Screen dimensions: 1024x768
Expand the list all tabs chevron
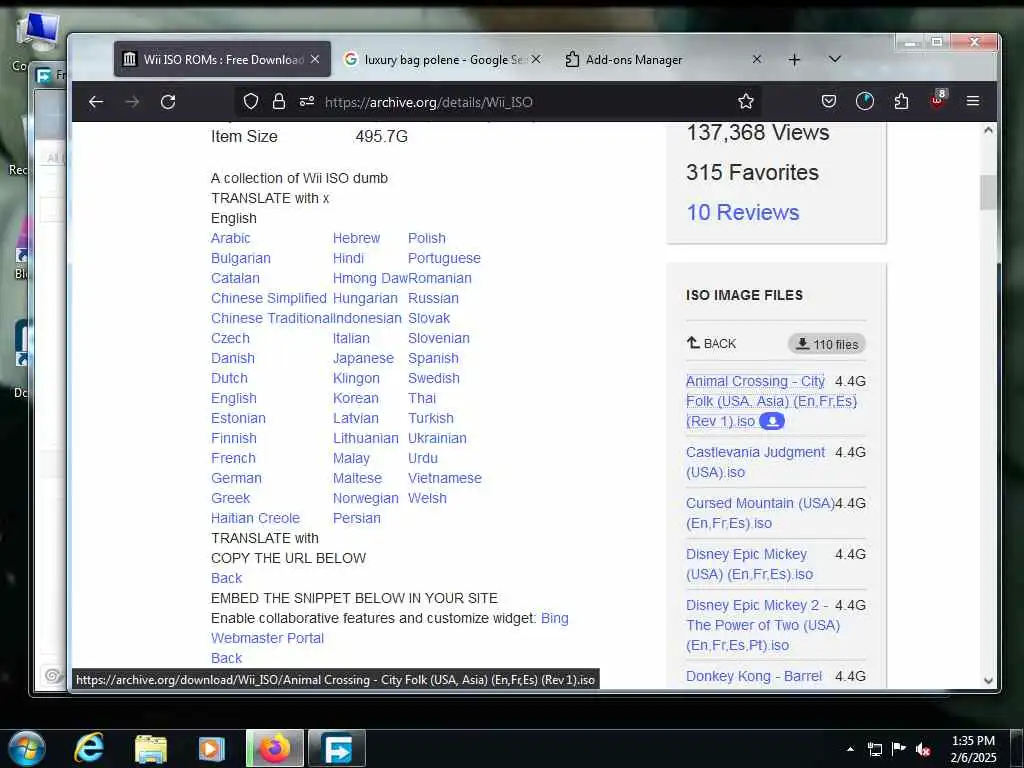835,59
